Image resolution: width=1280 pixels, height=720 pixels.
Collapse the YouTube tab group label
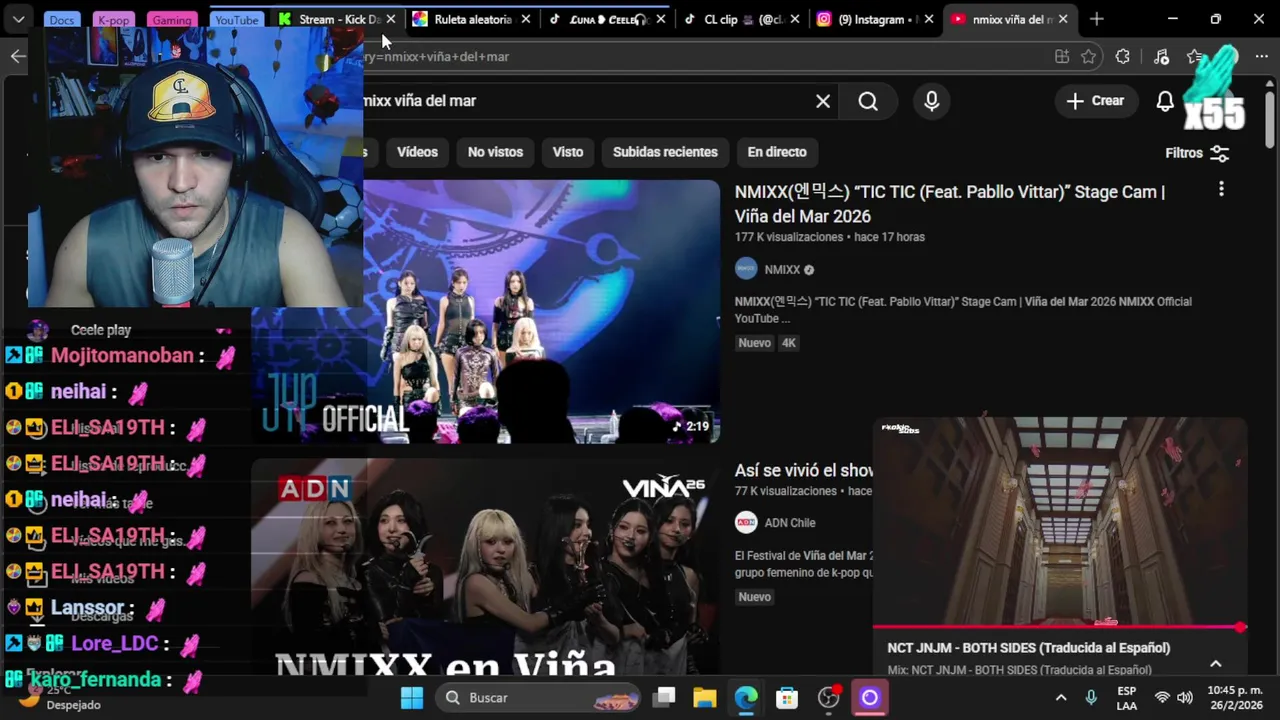(x=237, y=20)
